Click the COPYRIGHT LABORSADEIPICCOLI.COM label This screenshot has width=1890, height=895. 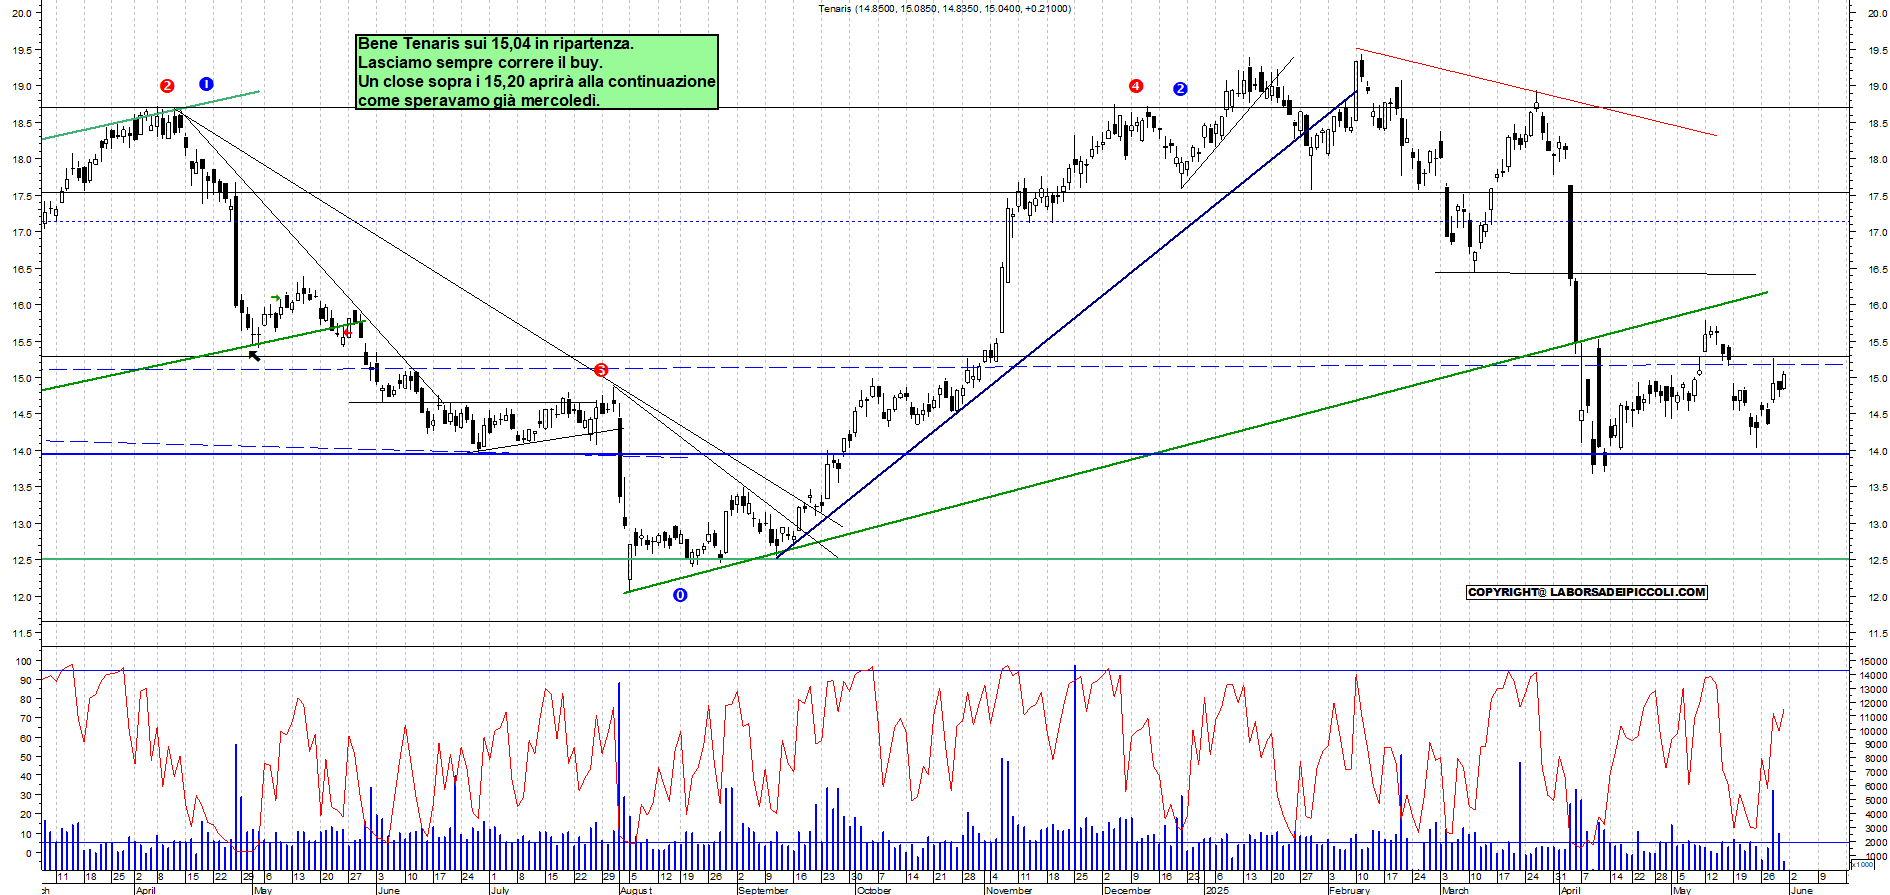[x=1586, y=592]
